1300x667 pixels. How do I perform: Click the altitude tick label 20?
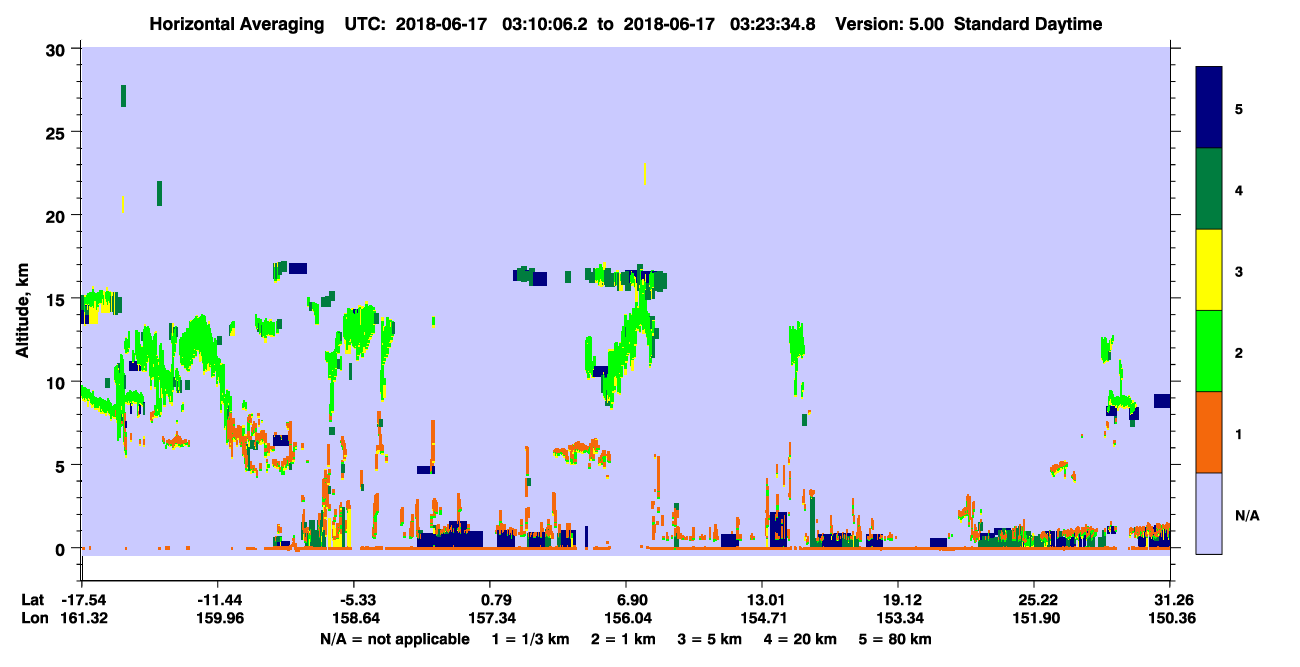[58, 215]
